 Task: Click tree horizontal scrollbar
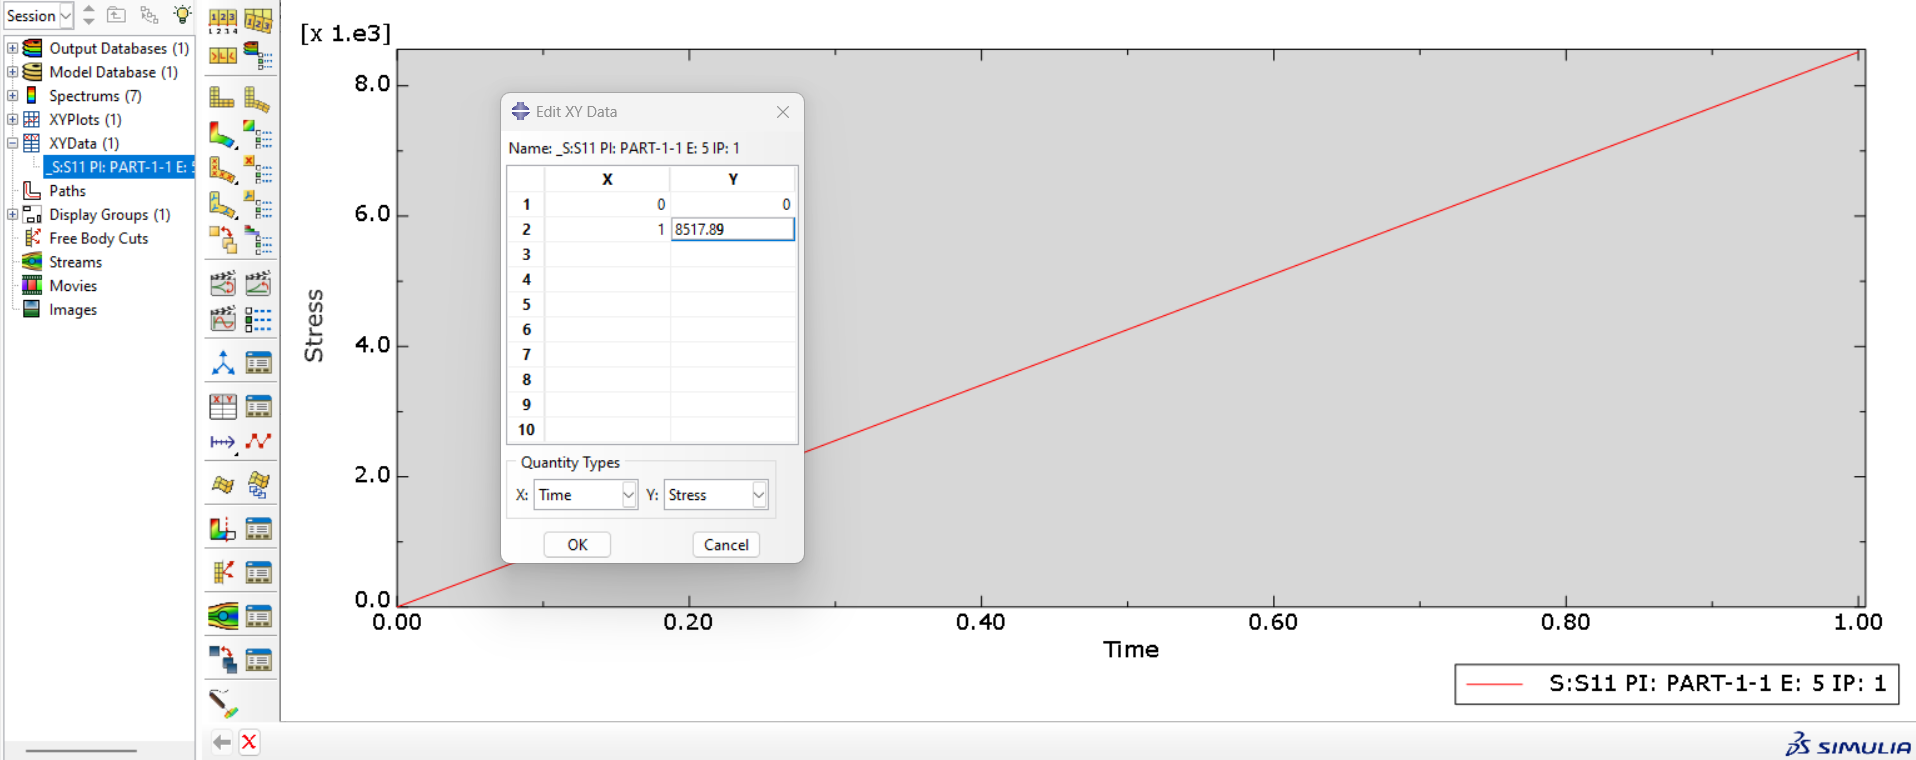pos(81,750)
